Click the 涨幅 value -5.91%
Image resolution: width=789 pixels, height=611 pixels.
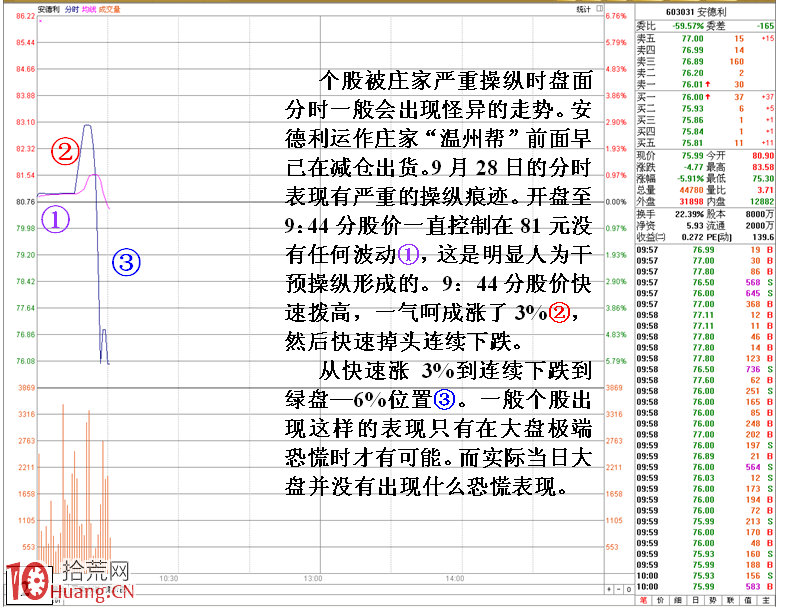click(x=691, y=179)
